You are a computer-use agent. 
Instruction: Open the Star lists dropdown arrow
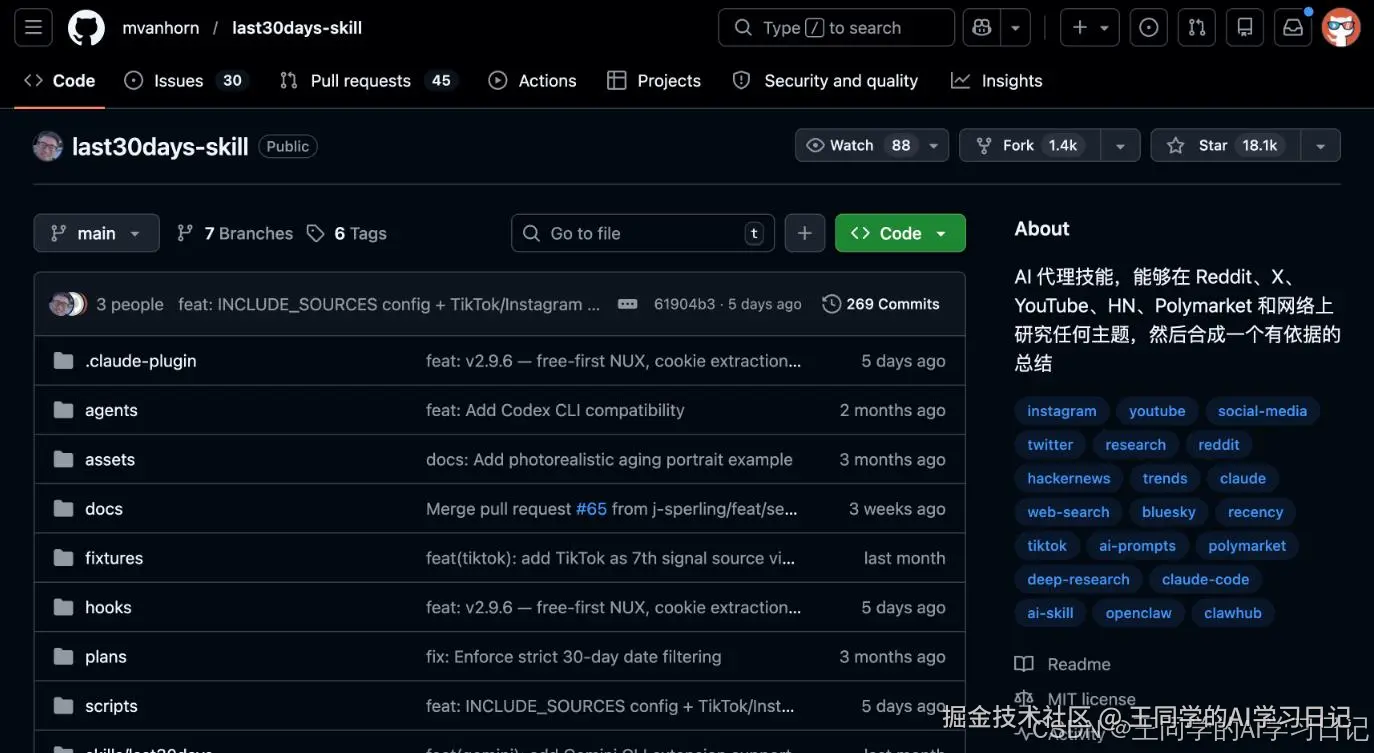point(1320,145)
